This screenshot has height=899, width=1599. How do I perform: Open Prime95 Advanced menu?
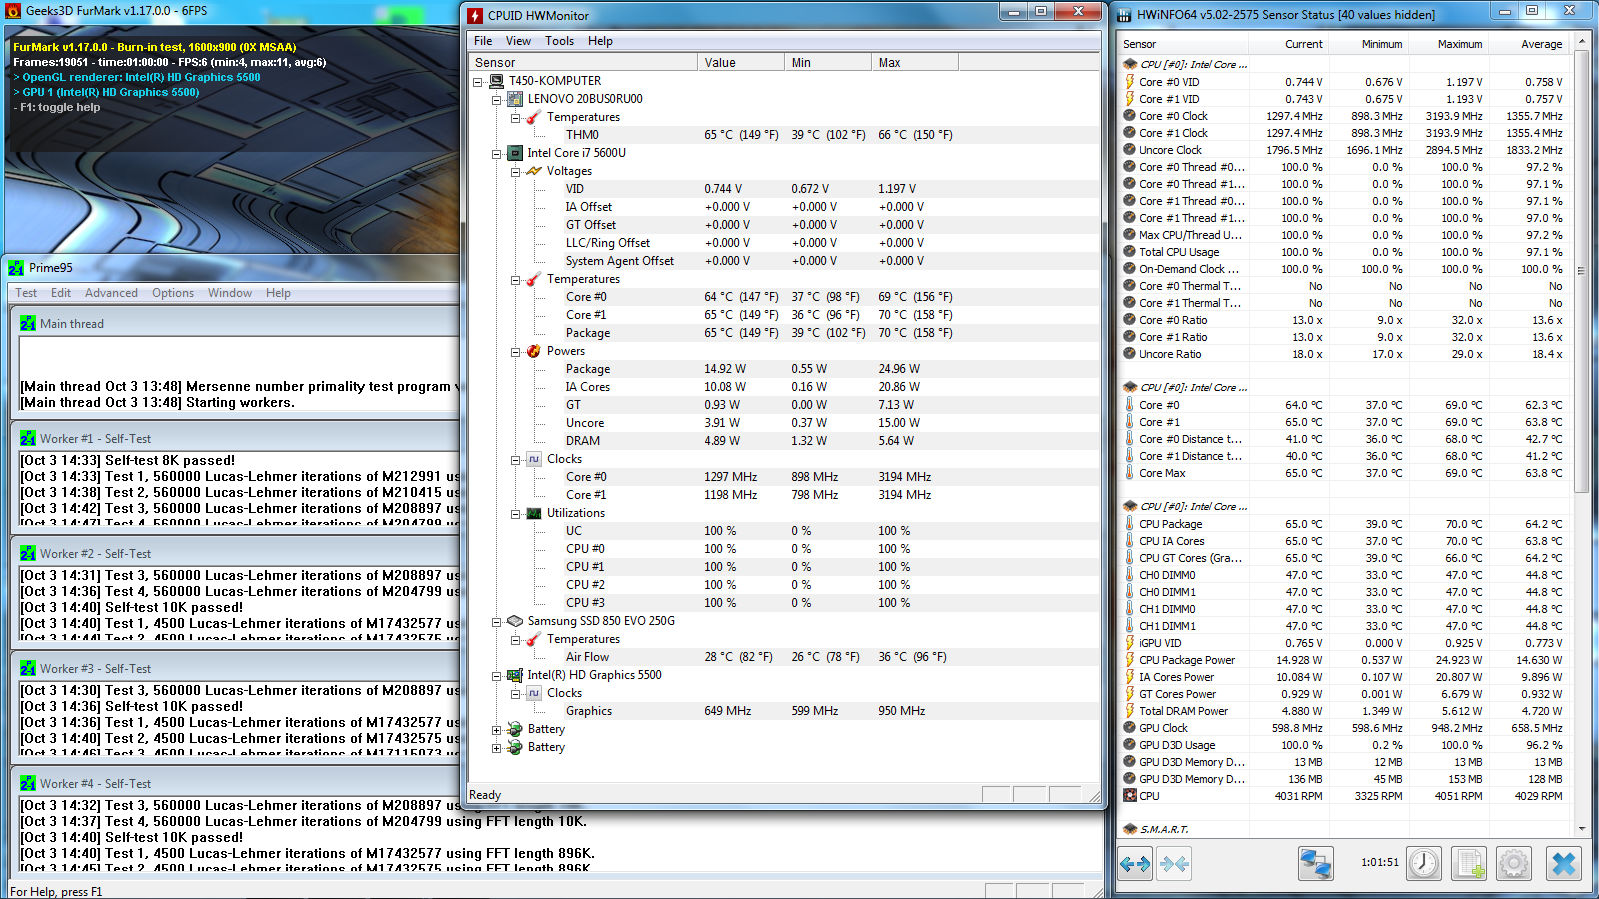tap(111, 293)
